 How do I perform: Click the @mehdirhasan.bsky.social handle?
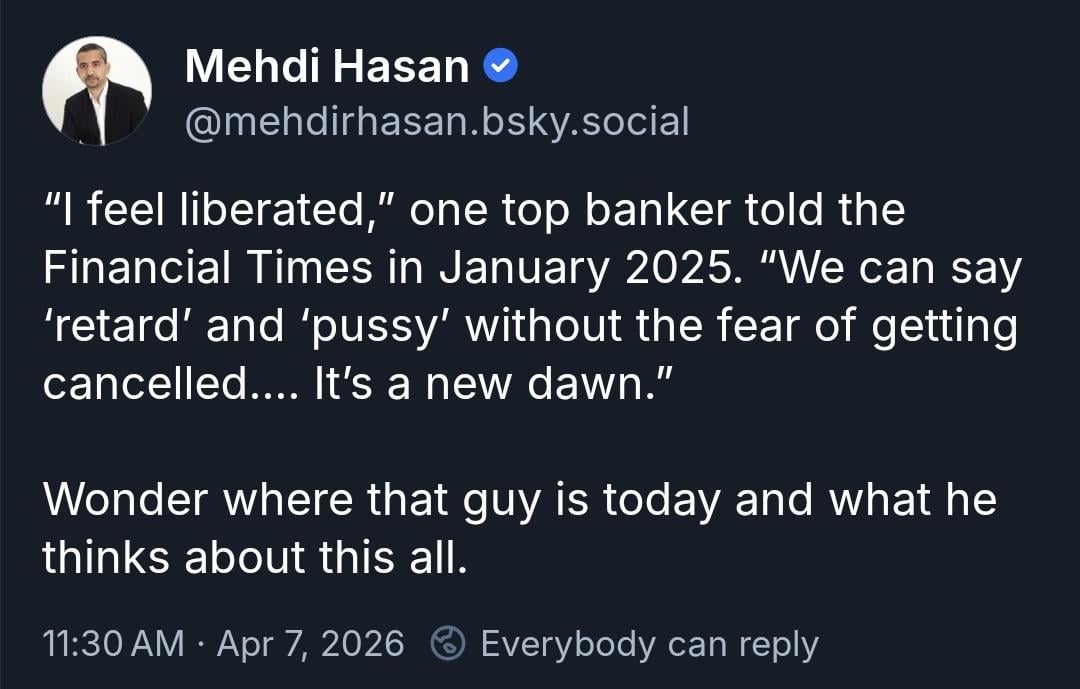[x=437, y=122]
